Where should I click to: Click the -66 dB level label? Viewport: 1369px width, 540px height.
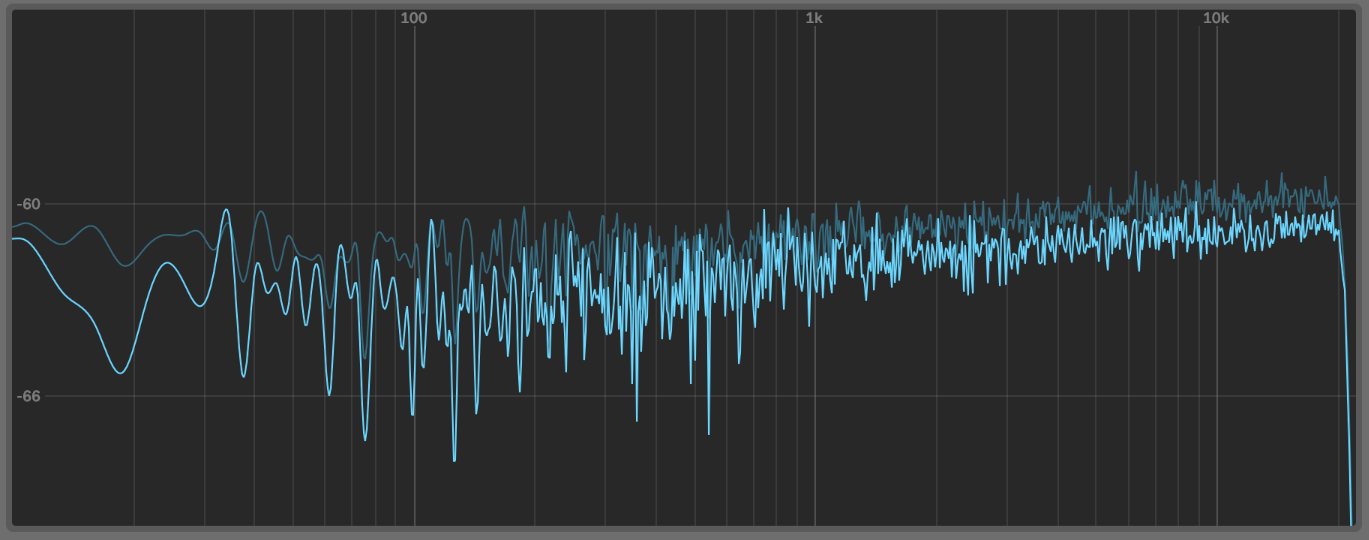(x=28, y=396)
